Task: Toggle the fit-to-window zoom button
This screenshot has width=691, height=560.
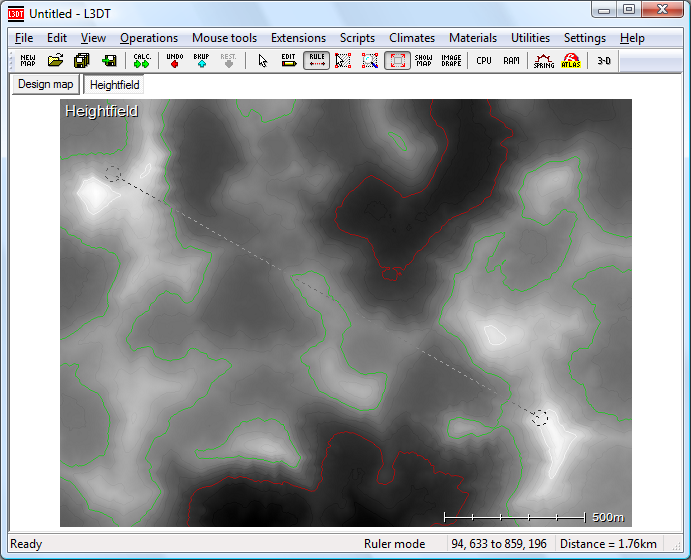Action: pyautogui.click(x=397, y=60)
